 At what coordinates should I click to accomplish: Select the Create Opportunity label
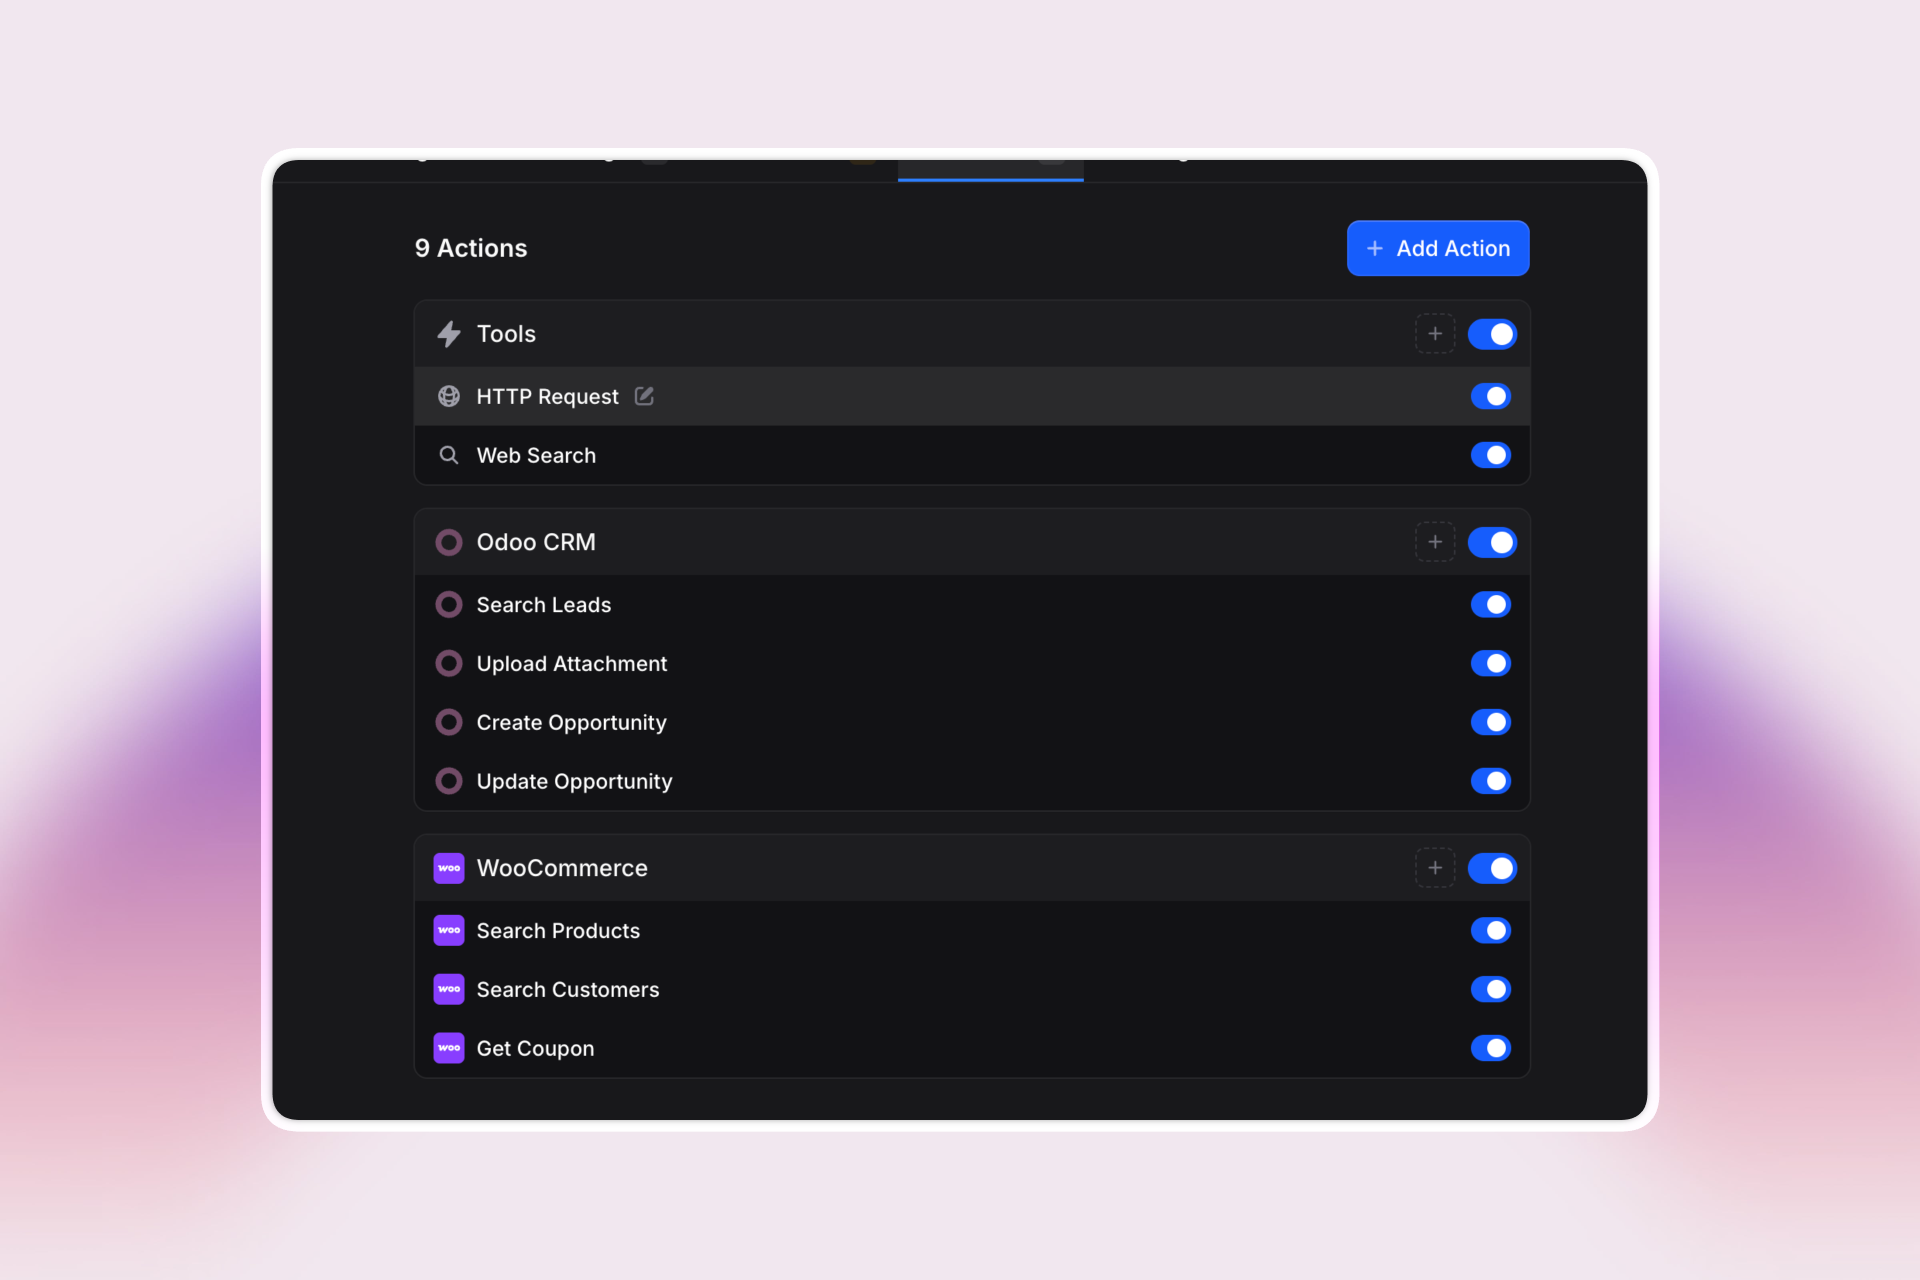[571, 723]
